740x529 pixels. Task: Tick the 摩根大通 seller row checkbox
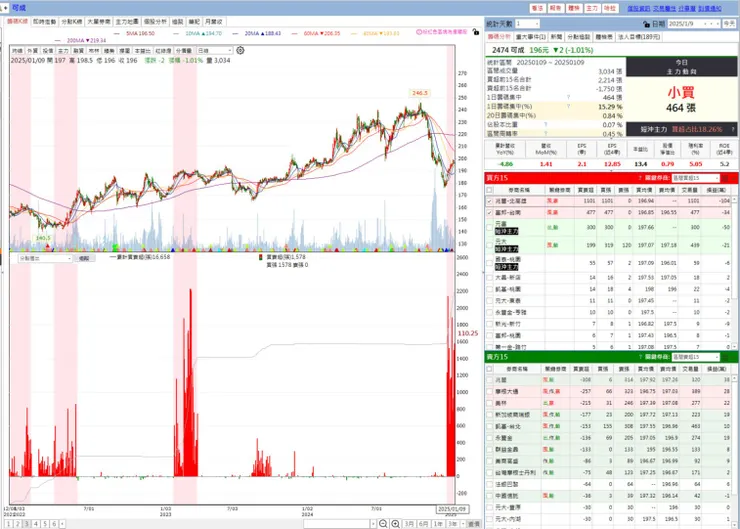coord(489,392)
